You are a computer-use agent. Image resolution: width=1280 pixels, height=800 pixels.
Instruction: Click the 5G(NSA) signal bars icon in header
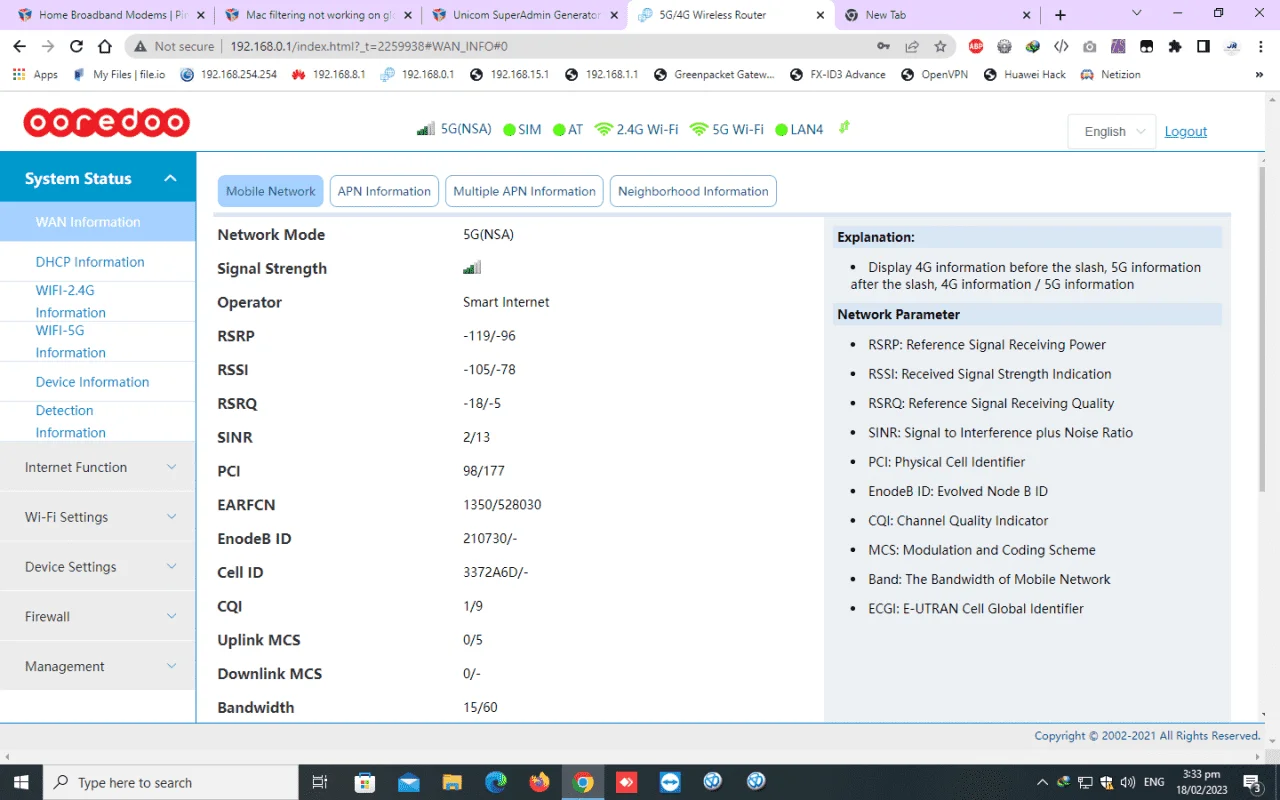click(426, 129)
